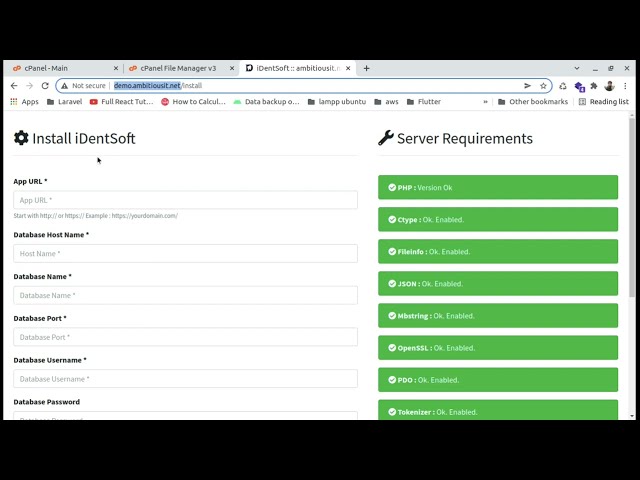Click the 'OpenSSL : Ok. Enabled.' text
The image size is (640, 480).
pos(436,348)
